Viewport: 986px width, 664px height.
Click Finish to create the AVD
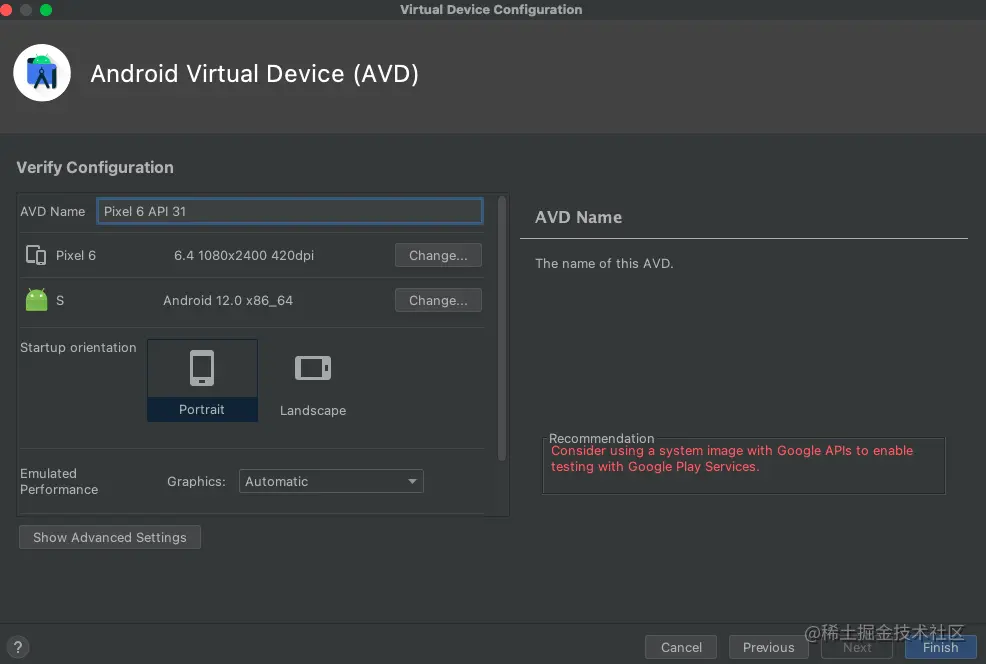[x=940, y=647]
